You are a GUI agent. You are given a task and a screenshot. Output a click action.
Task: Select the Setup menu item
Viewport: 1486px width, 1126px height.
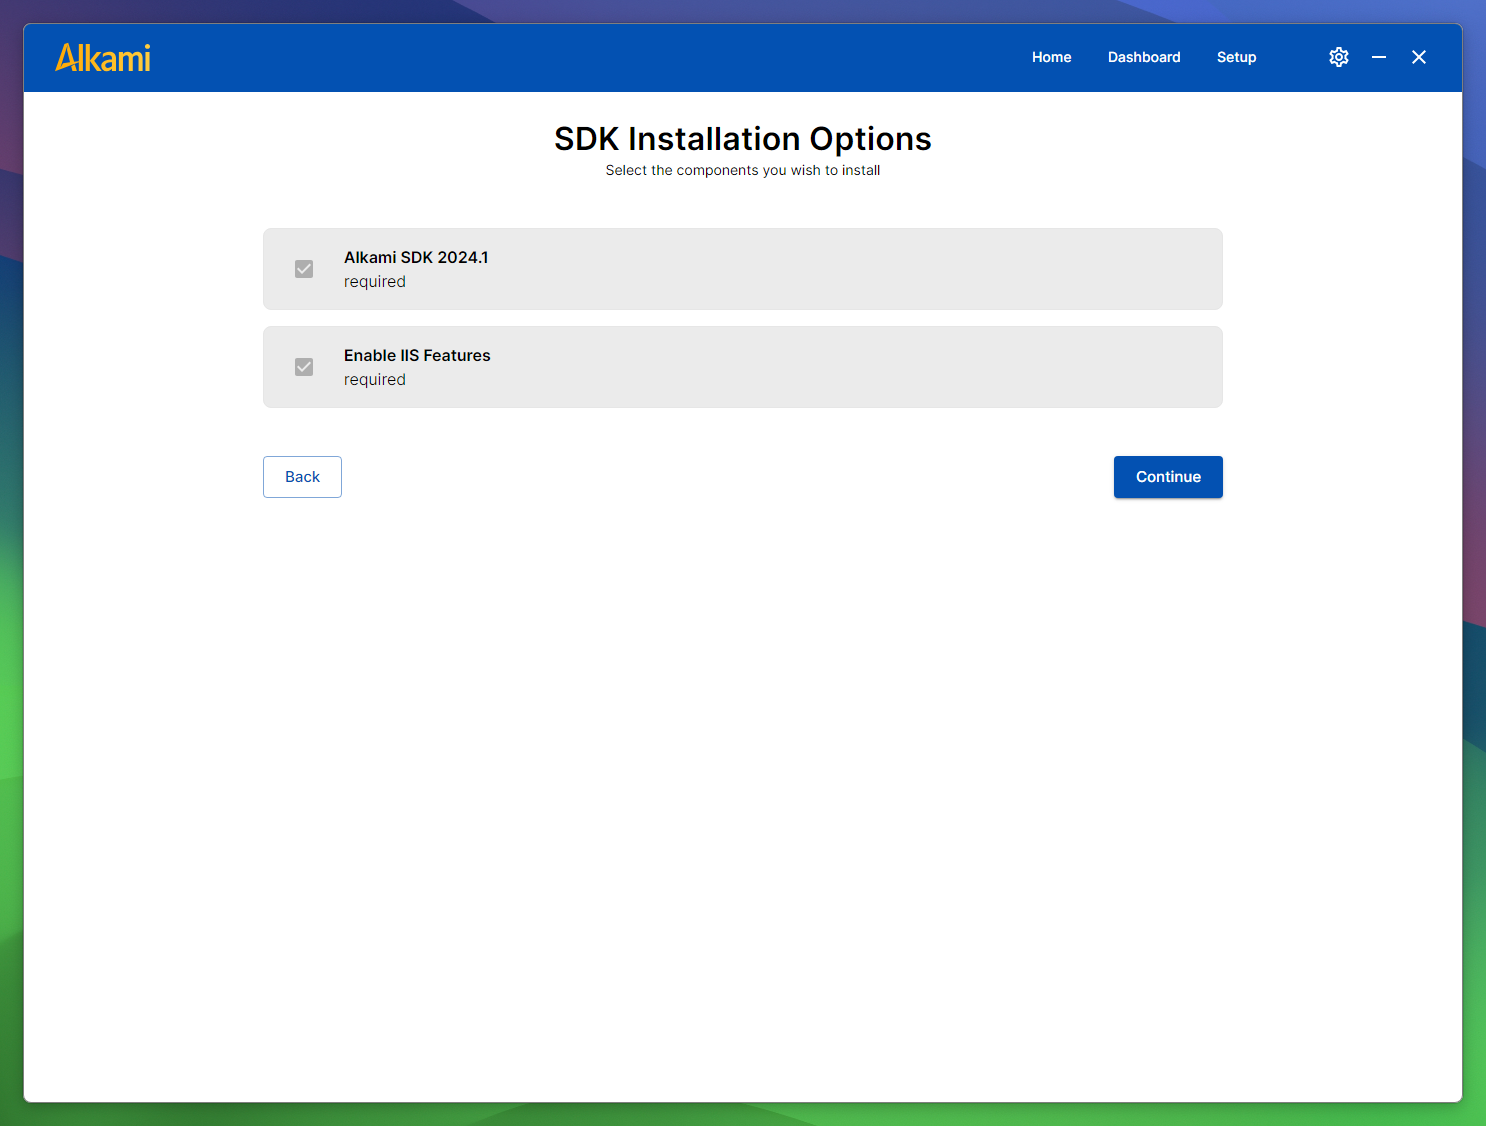tap(1237, 57)
